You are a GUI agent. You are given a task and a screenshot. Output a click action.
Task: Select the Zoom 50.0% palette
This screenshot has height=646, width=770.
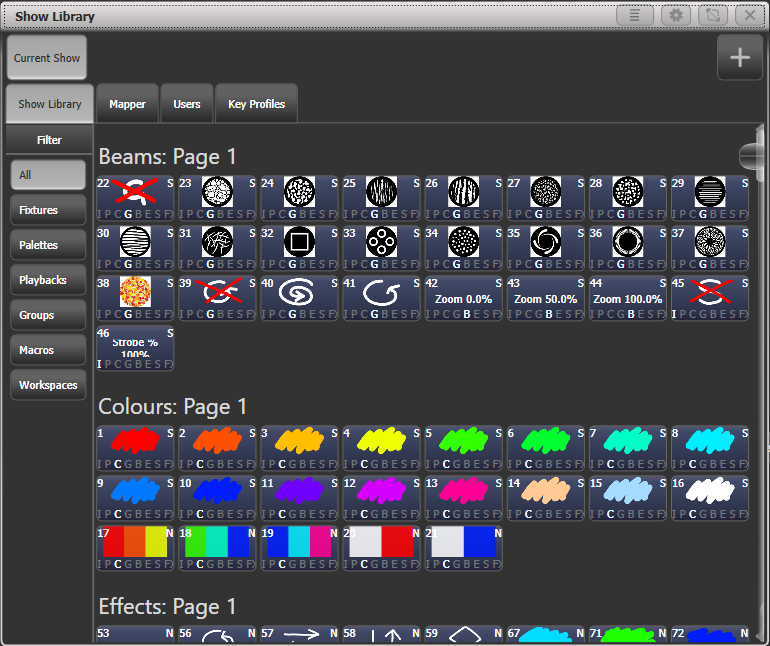pos(546,297)
